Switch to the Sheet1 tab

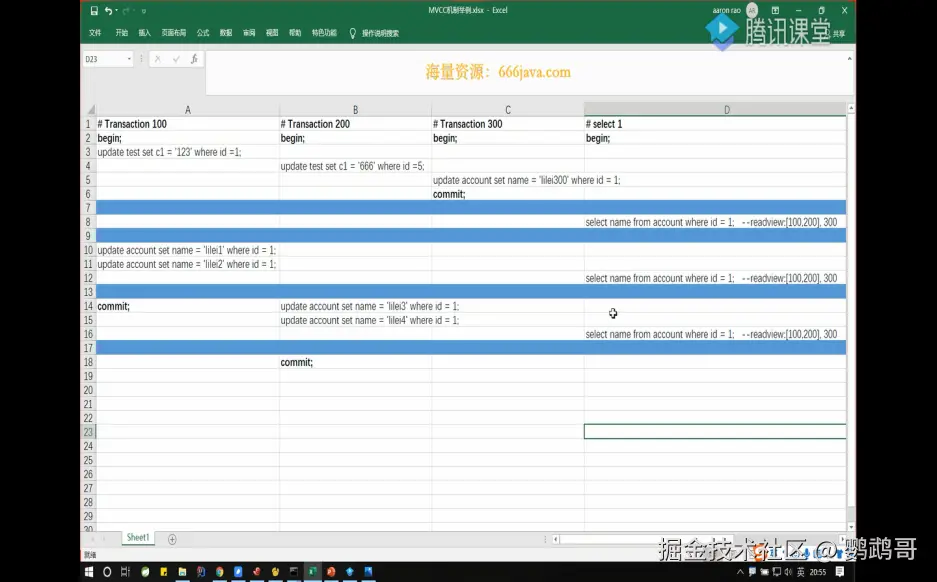click(x=138, y=538)
